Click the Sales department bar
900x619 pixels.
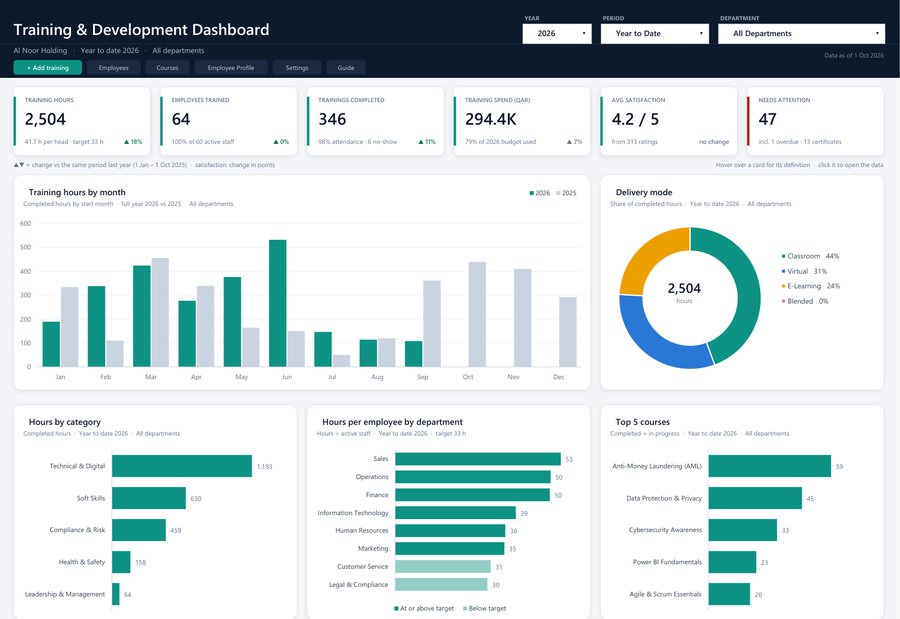coord(478,459)
